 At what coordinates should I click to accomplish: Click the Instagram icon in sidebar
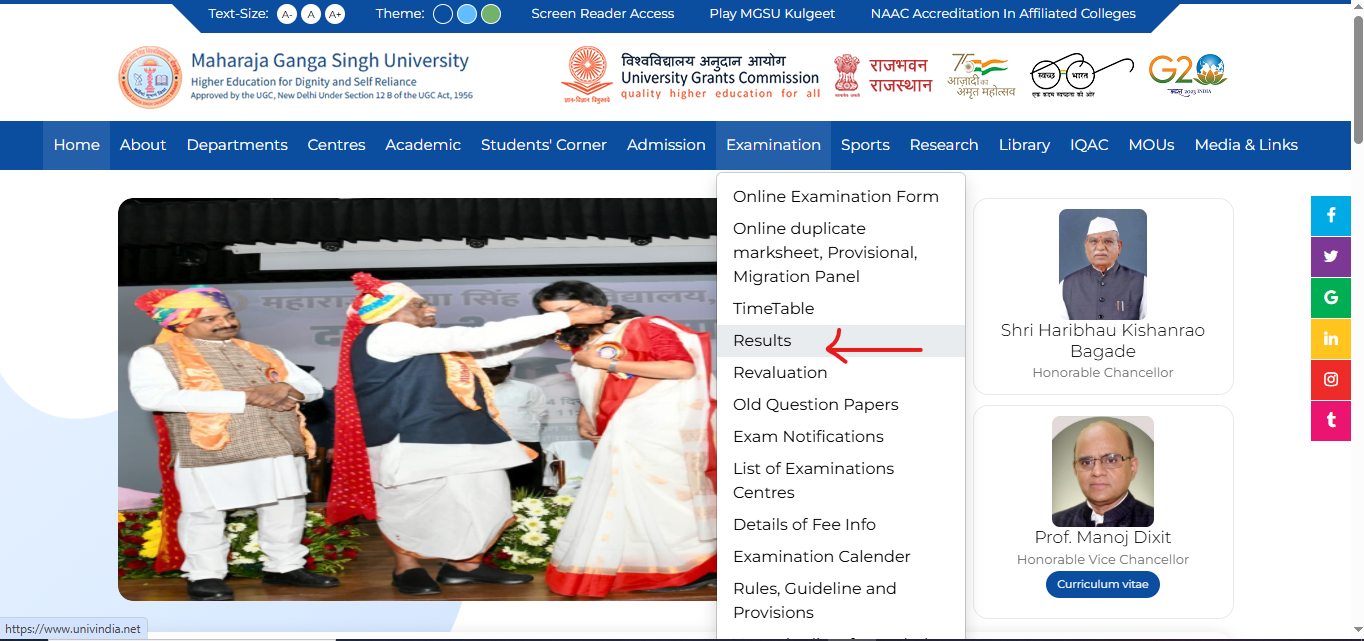[x=1330, y=379]
